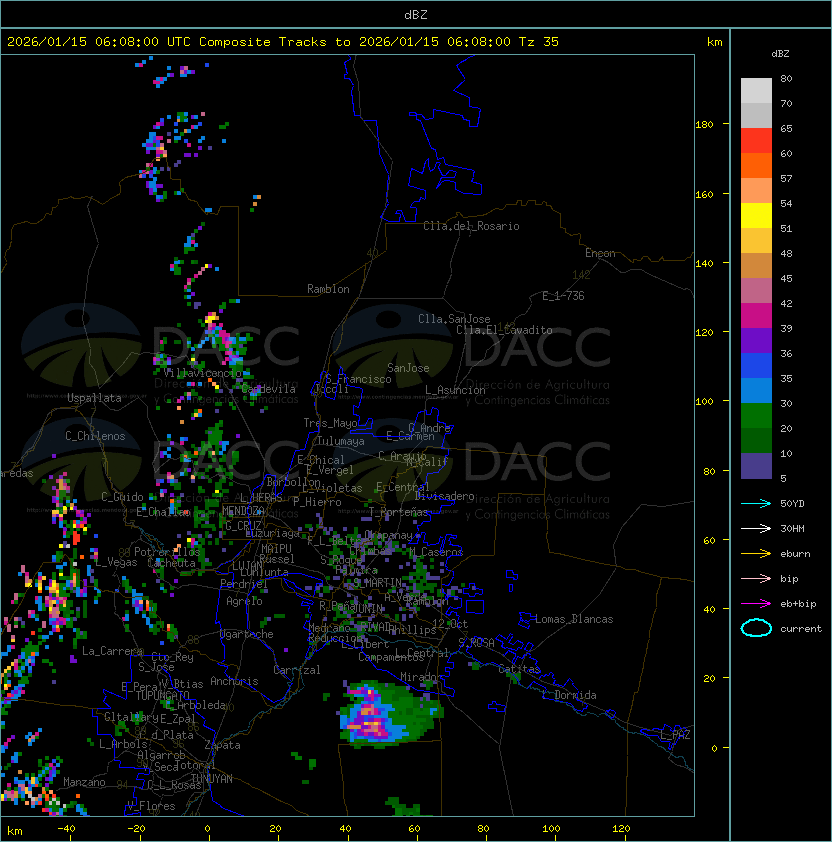Click the UTC timestamp header text
Viewport: 832px width, 842px height.
pos(283,42)
